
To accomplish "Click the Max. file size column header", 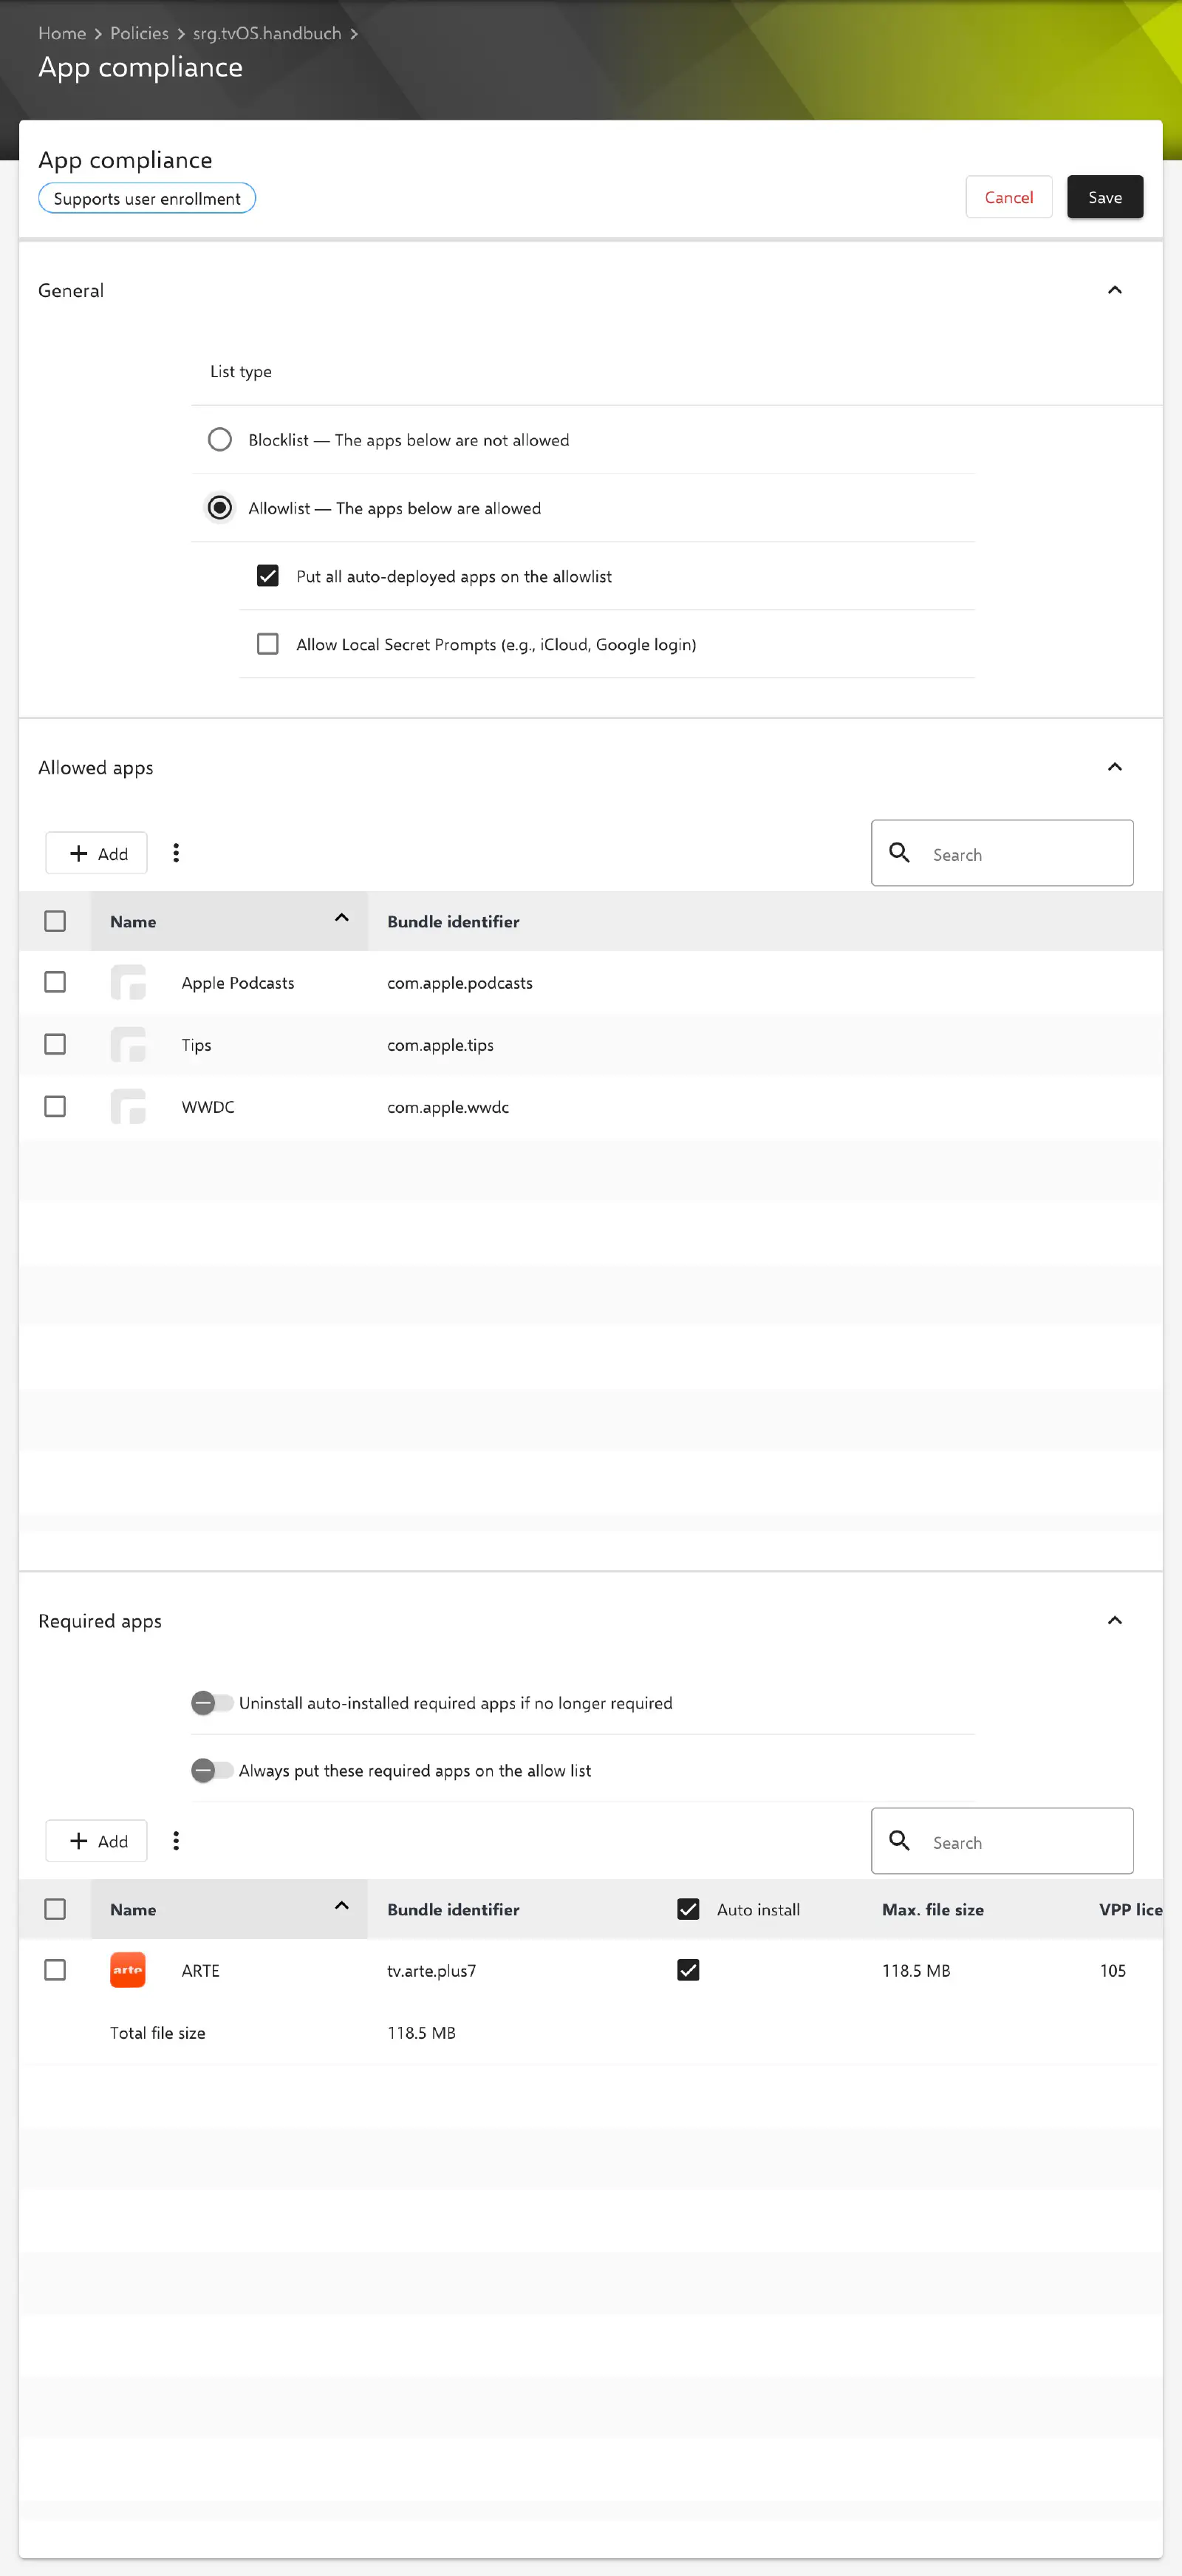I will point(933,1909).
